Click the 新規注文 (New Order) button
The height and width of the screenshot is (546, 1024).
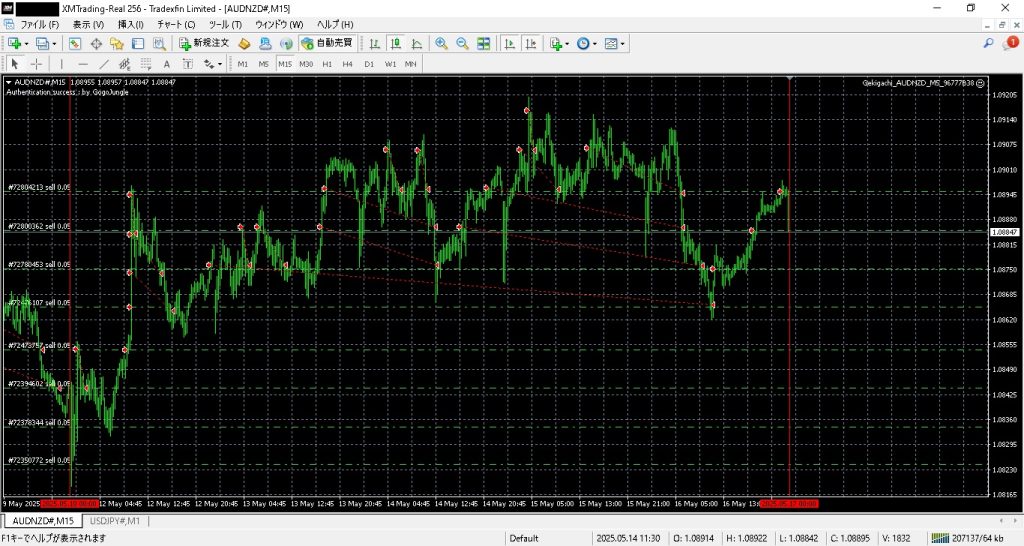tap(205, 43)
